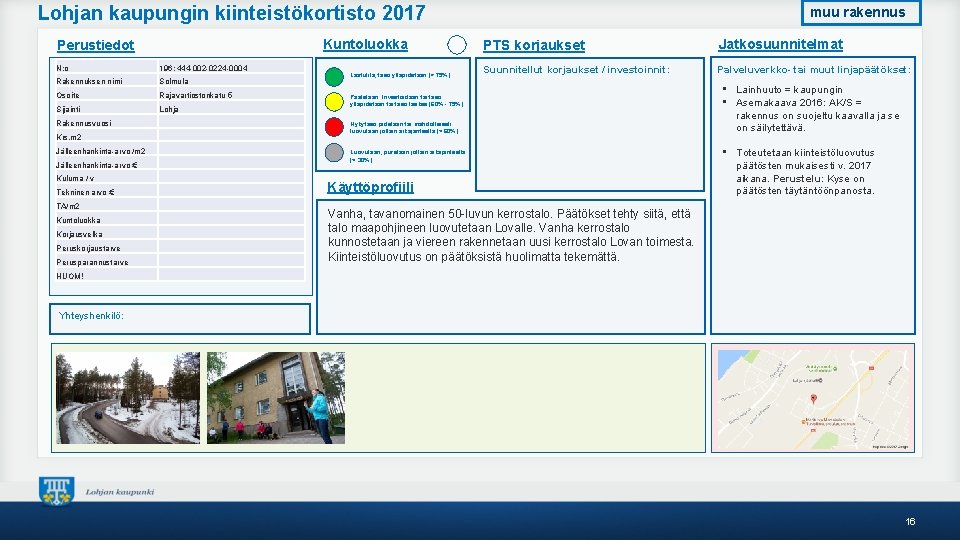This screenshot has width=960, height=540.
Task: Select the Lohja location value
Action: point(169,110)
